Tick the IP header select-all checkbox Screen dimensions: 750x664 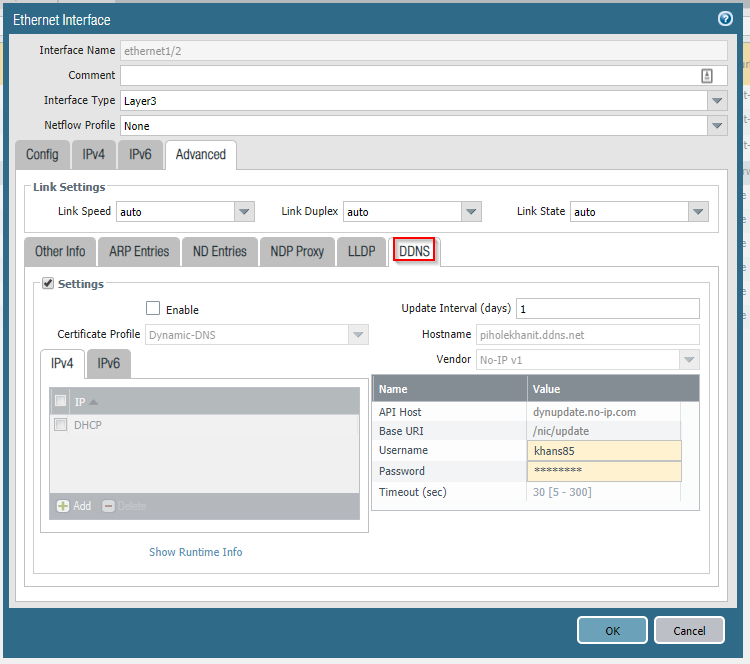point(61,401)
